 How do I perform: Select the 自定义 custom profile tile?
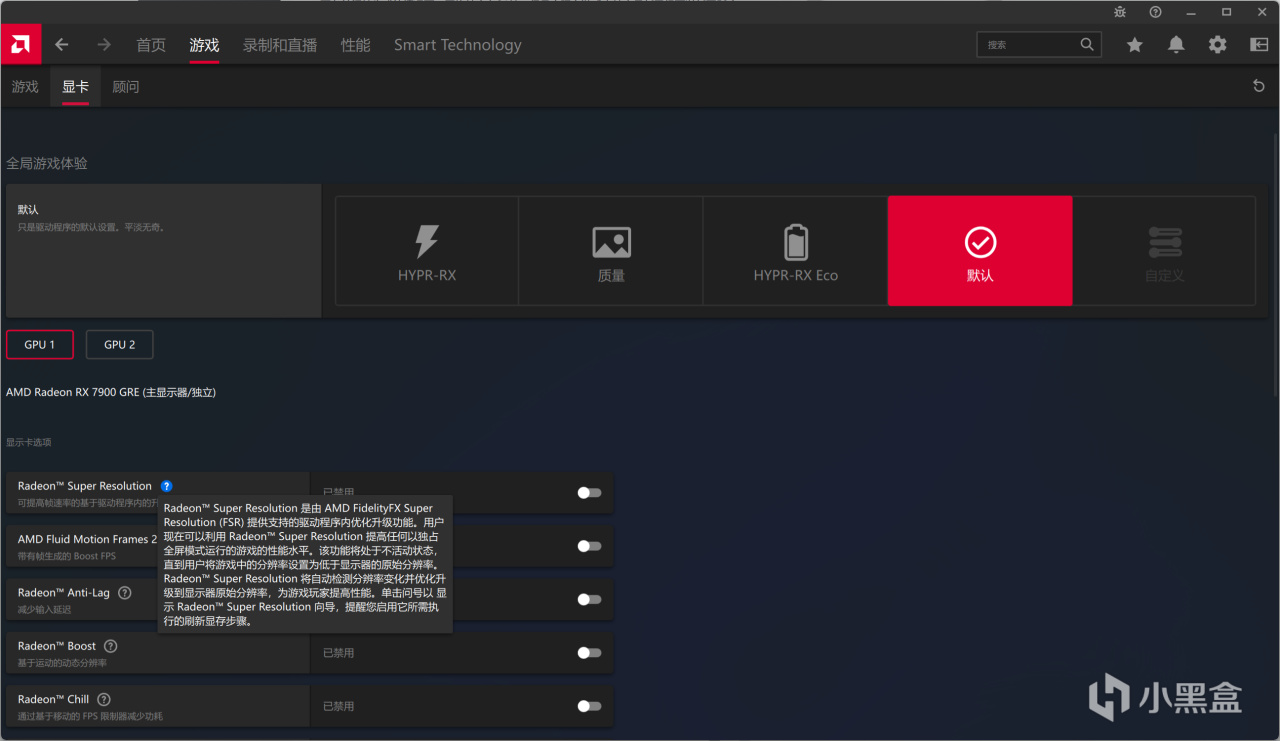coord(1164,251)
